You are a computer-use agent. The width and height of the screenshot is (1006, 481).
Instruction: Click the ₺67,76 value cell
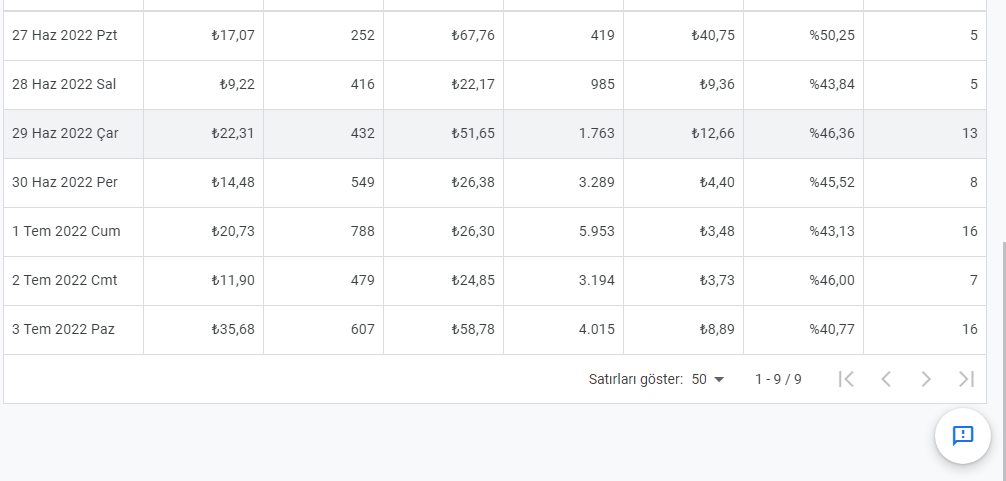tap(443, 35)
